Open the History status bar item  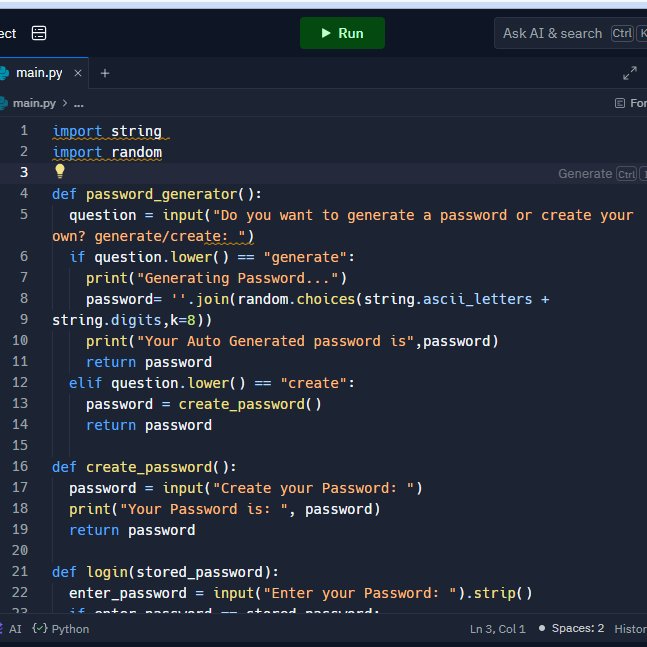tap(630, 629)
